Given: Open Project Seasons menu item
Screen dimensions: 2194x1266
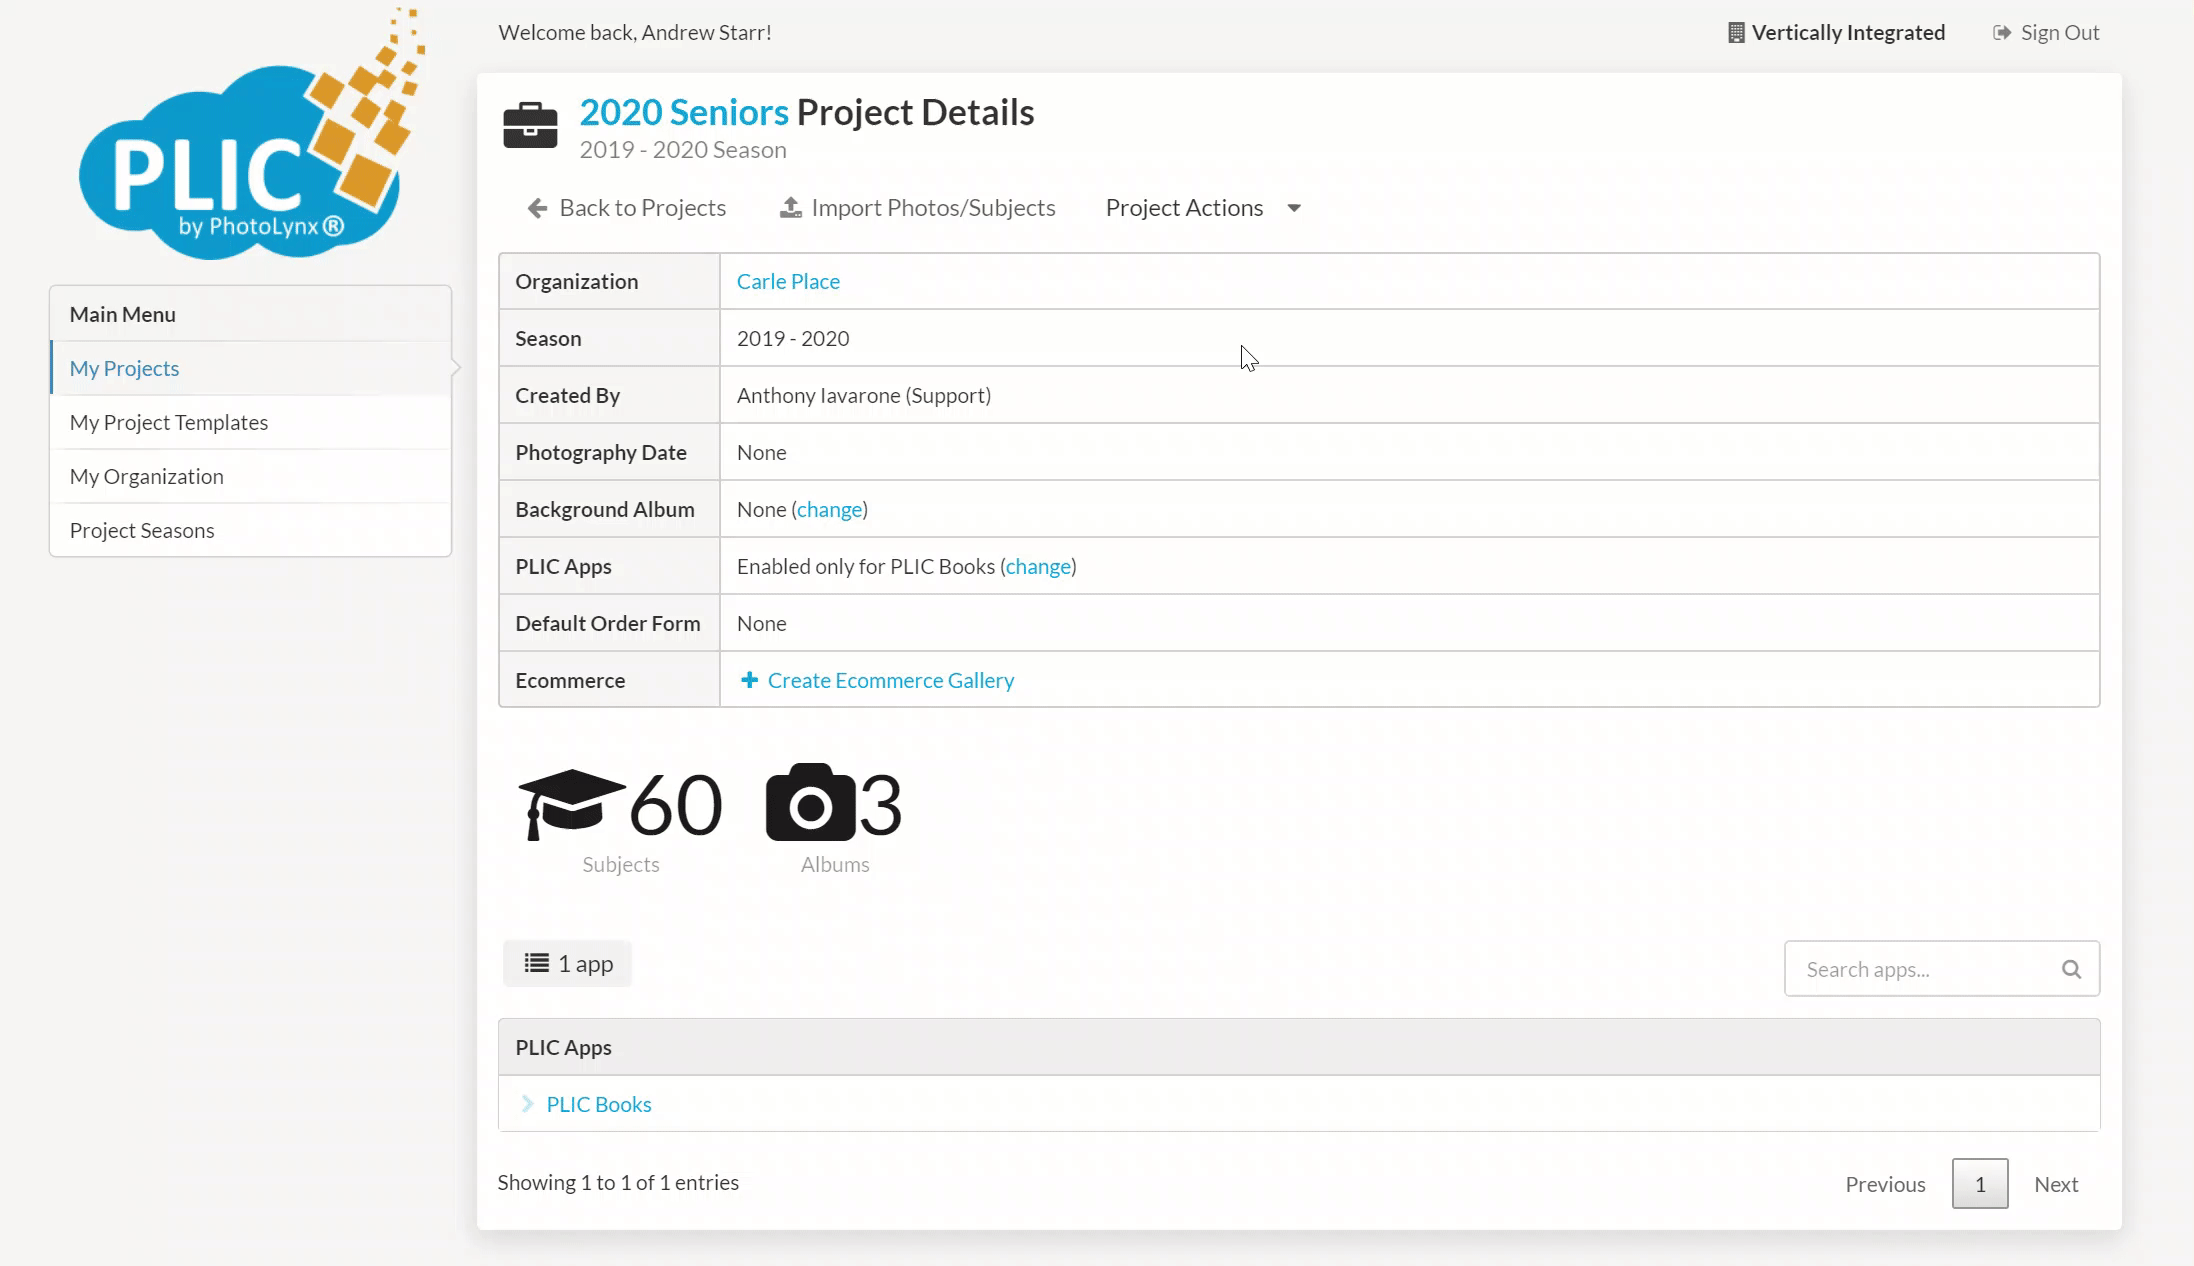Looking at the screenshot, I should (250, 530).
